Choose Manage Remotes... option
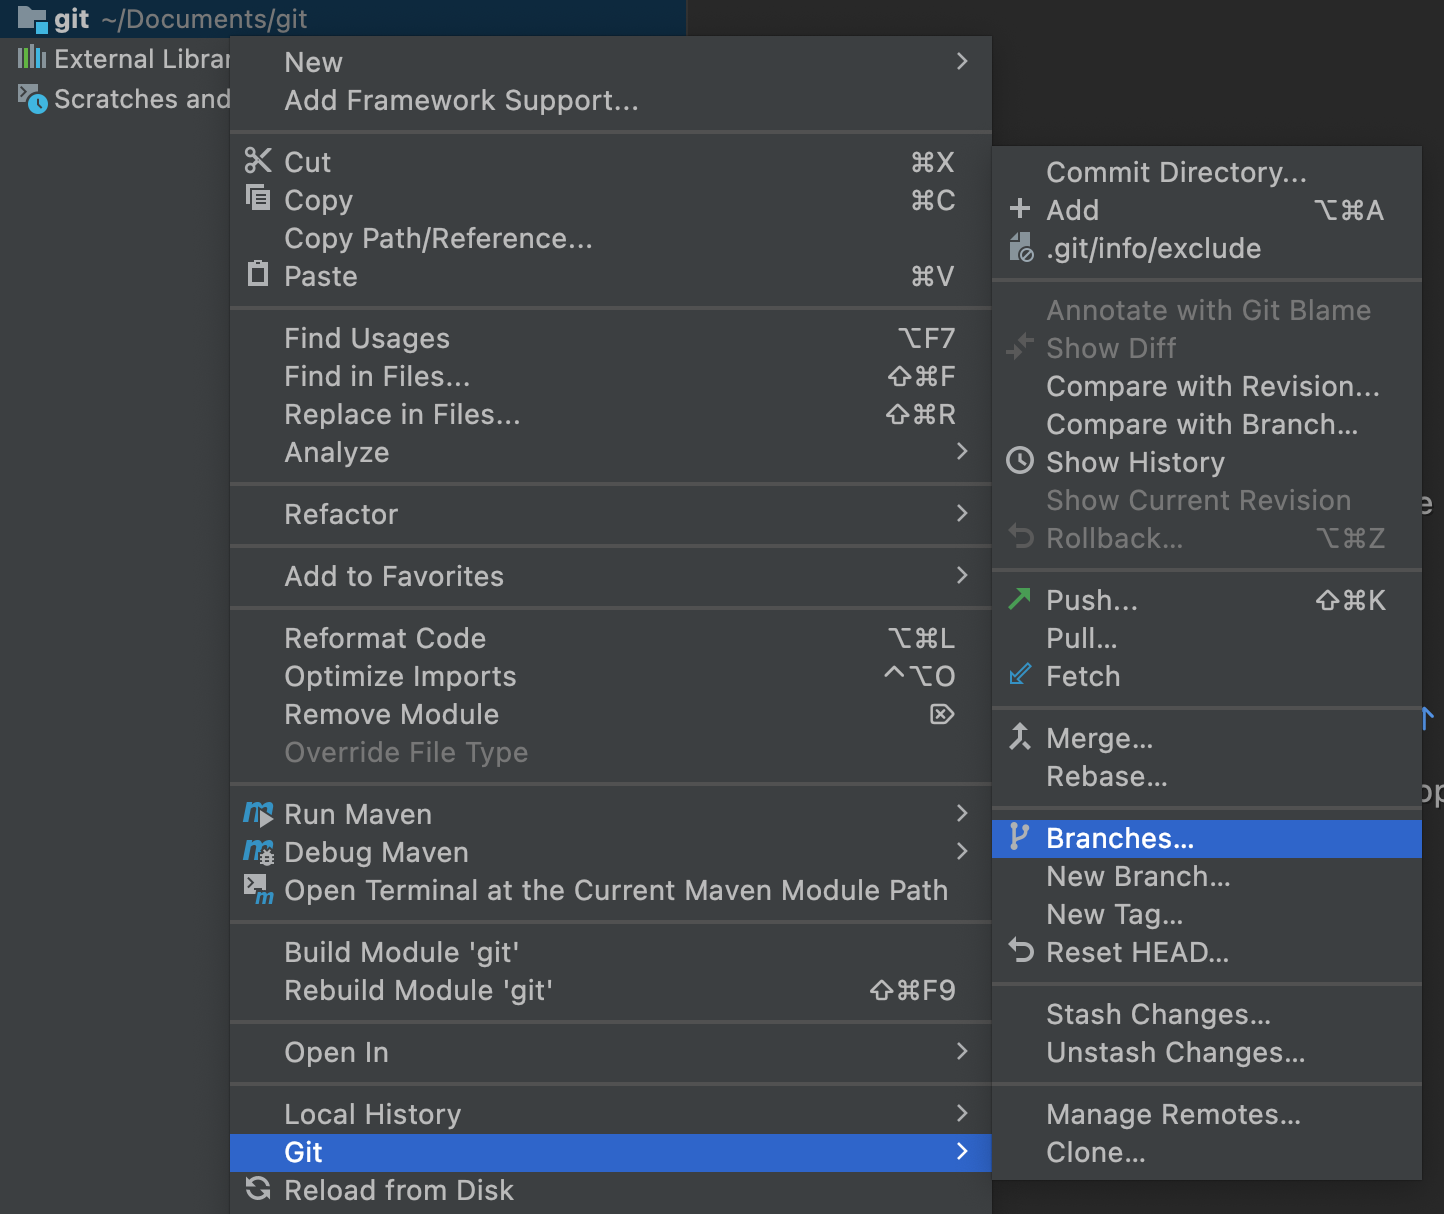This screenshot has width=1444, height=1214. click(1173, 1114)
